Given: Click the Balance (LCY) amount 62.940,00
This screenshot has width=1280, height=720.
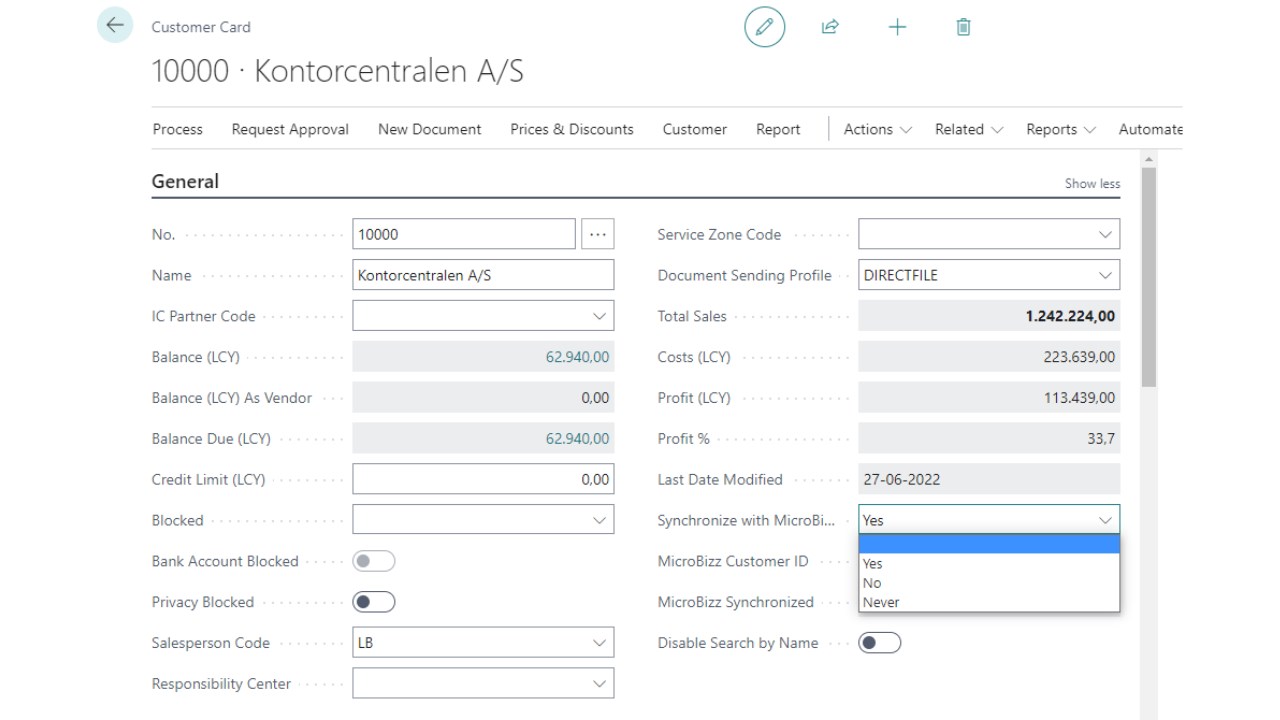Looking at the screenshot, I should pyautogui.click(x=577, y=357).
